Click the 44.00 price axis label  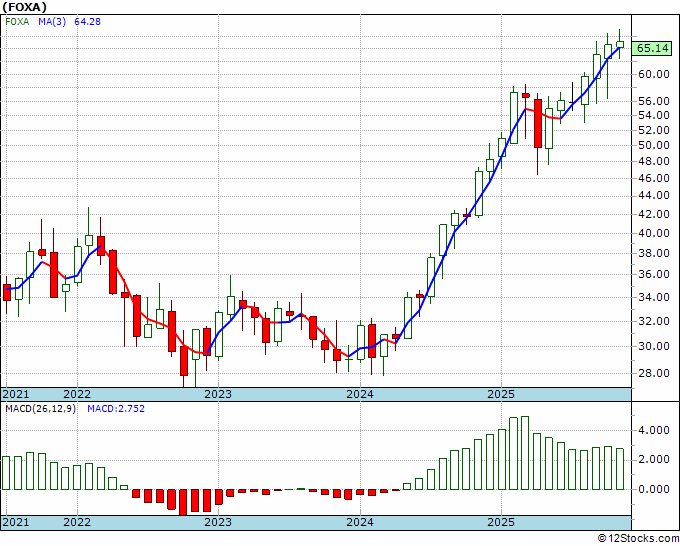click(x=654, y=196)
